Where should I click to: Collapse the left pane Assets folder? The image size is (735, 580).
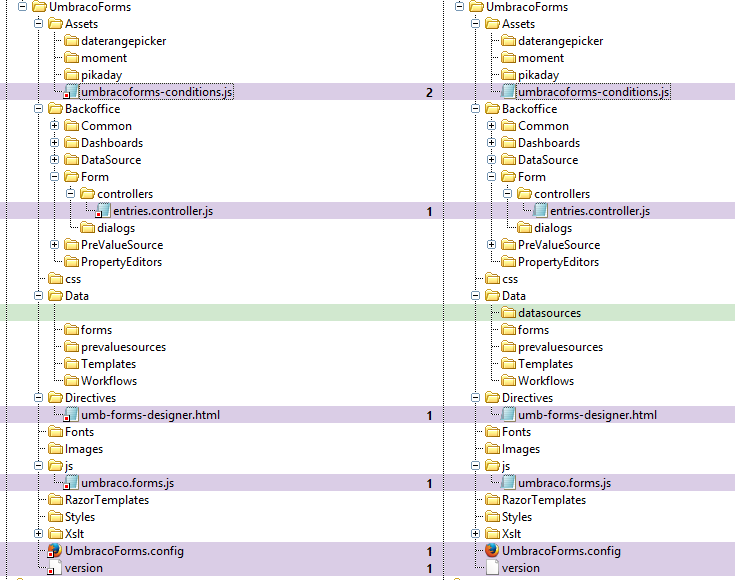point(38,23)
